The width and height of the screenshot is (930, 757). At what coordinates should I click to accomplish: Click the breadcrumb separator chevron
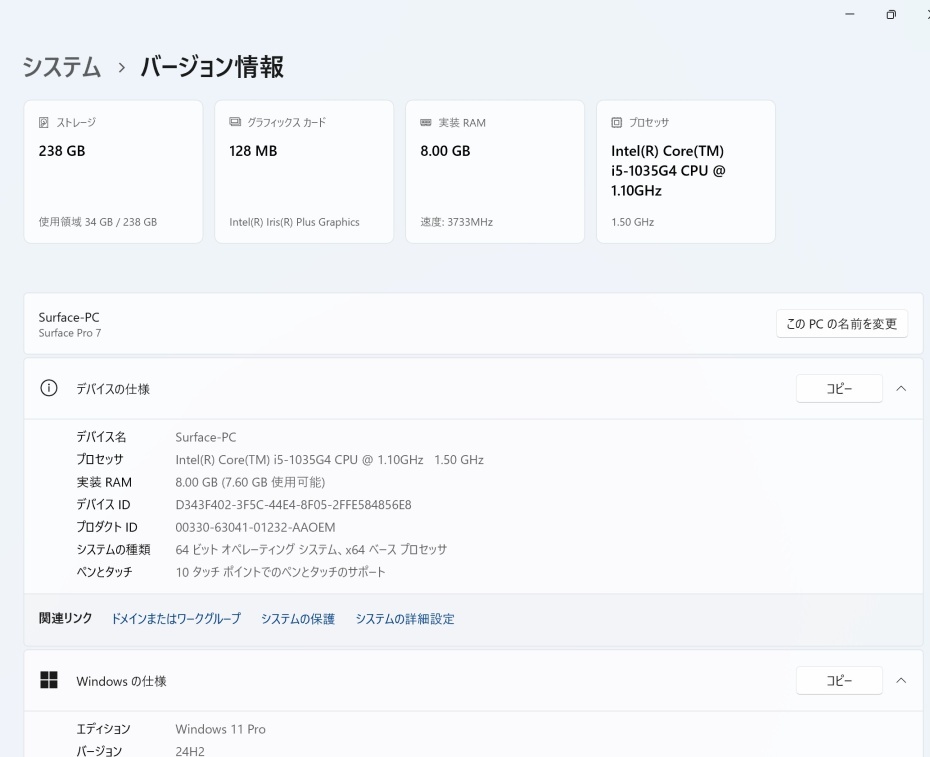point(122,68)
